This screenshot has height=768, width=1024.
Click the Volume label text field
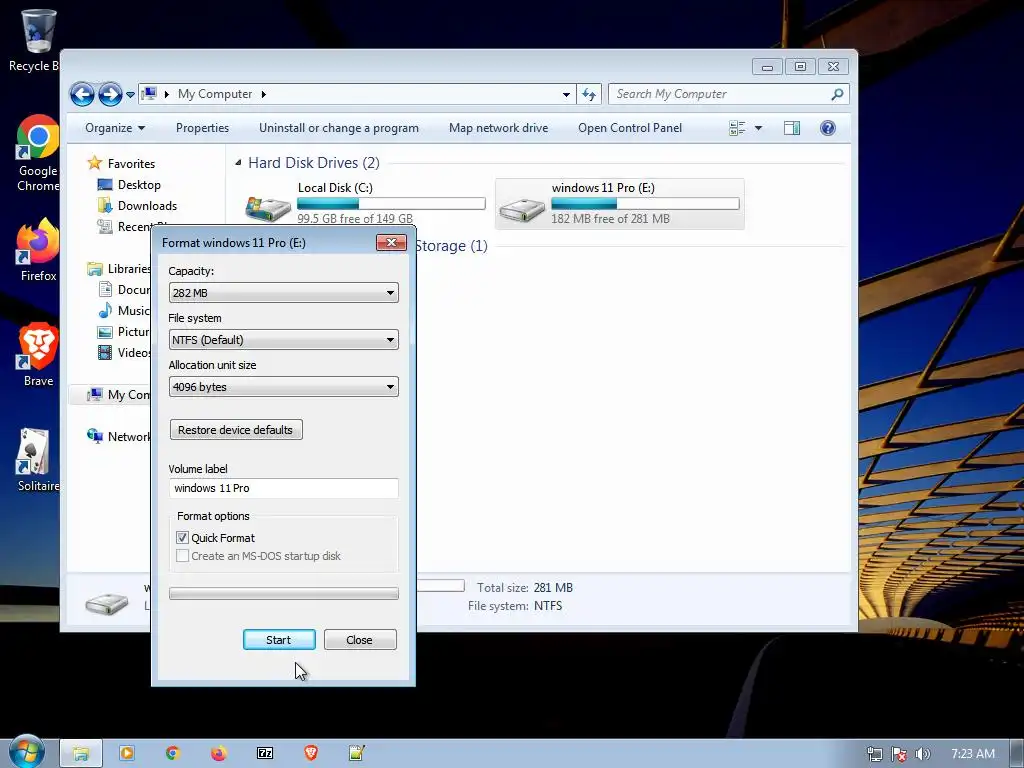[x=283, y=488]
